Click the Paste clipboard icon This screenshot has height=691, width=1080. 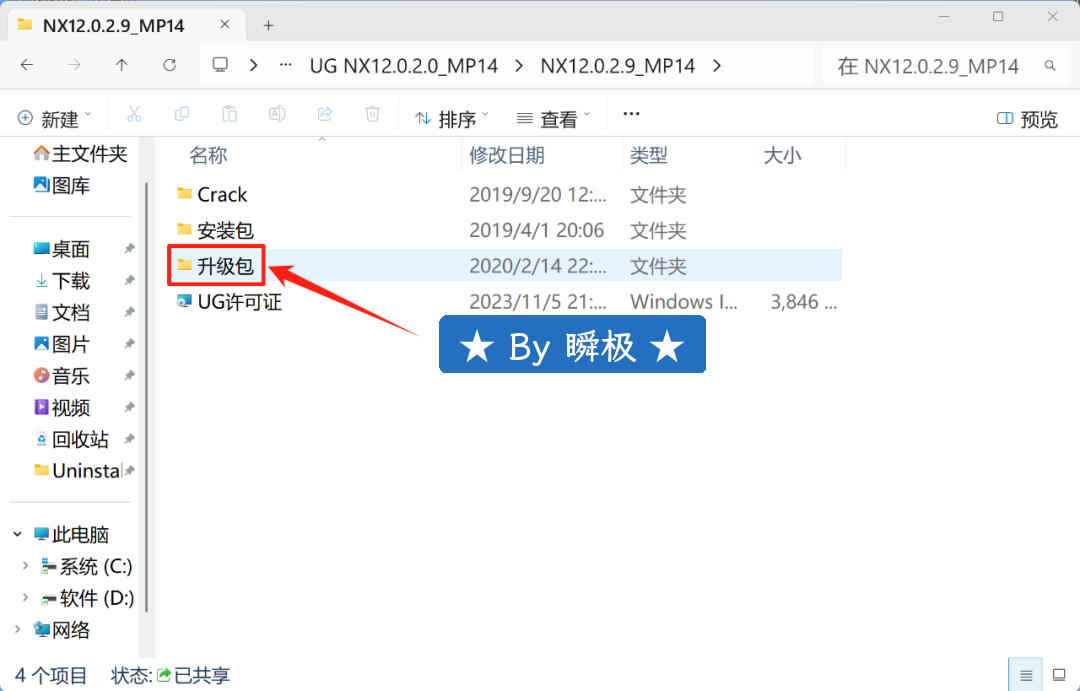tap(229, 115)
